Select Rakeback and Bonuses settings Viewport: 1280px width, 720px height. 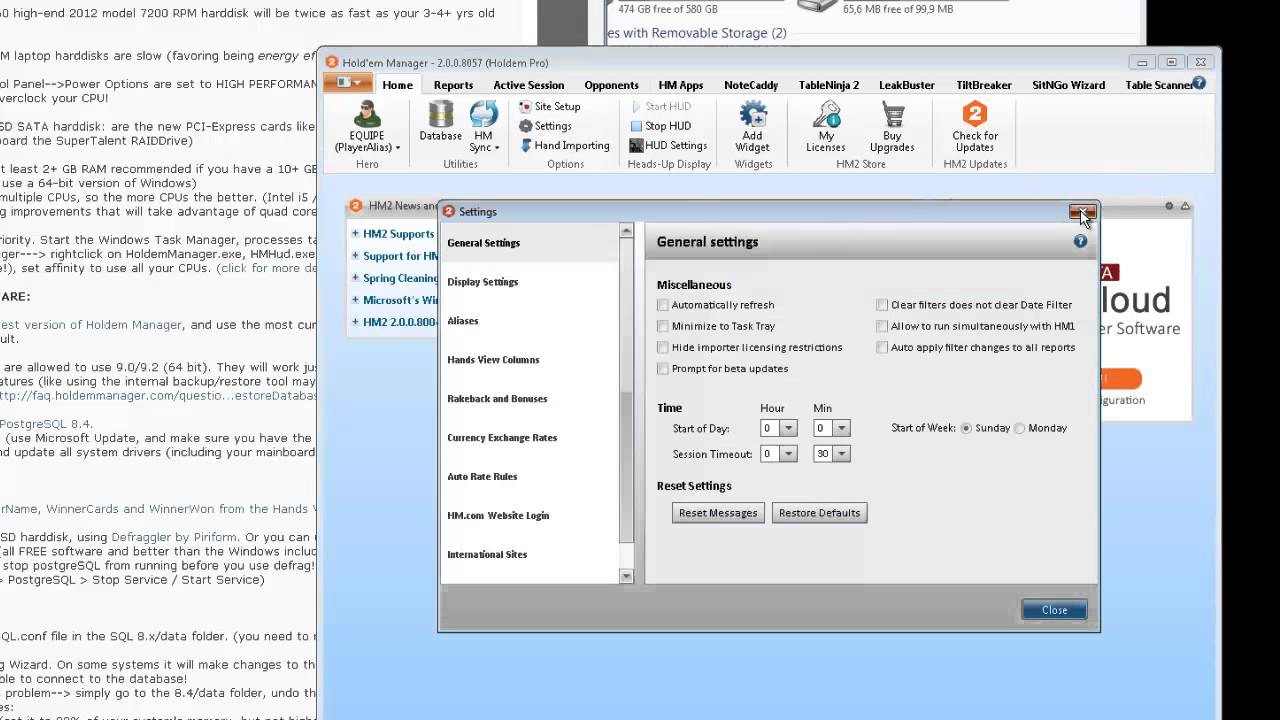click(x=497, y=399)
